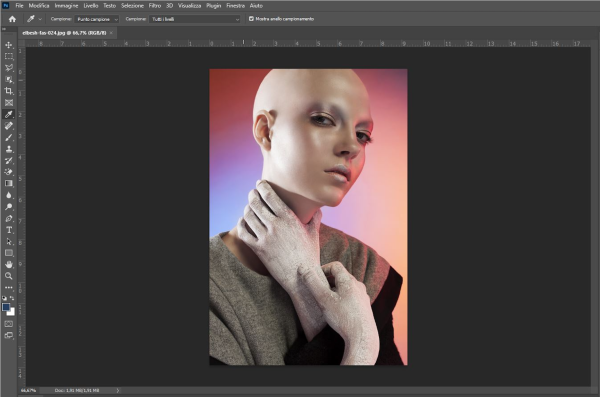Open the Plugin menu

tap(214, 6)
